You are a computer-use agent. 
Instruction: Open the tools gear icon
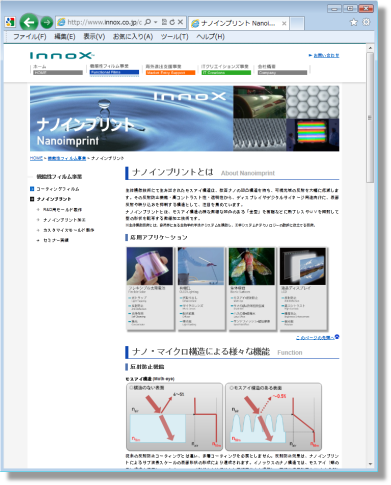coord(366,22)
